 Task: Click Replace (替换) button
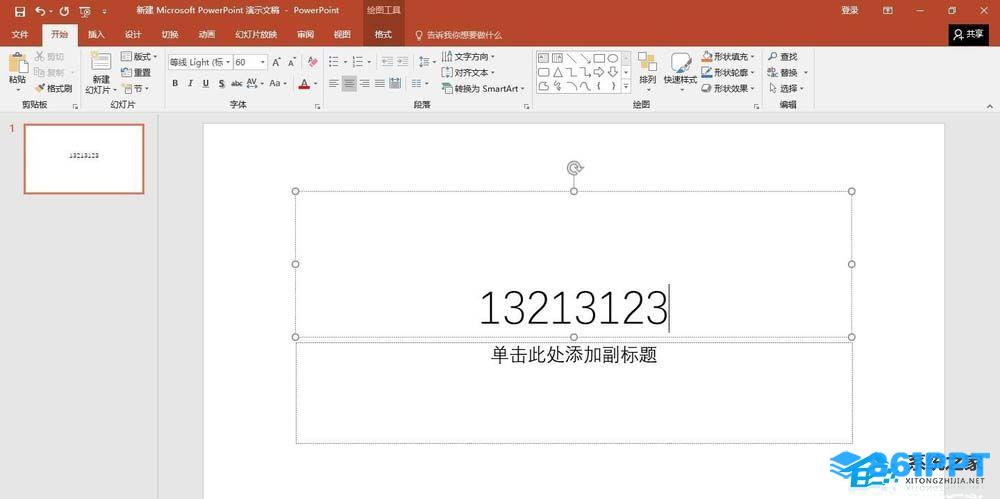[x=787, y=72]
